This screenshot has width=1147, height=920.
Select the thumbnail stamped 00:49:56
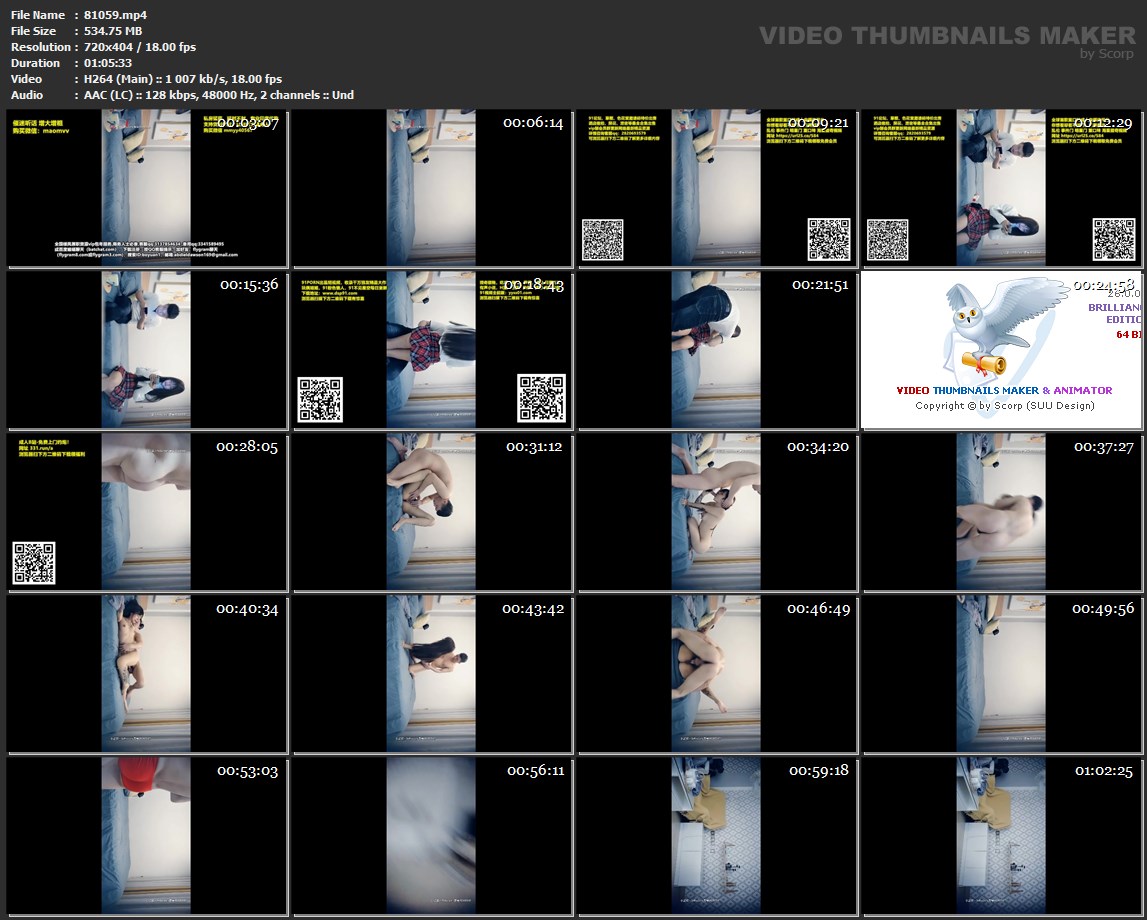tap(1002, 674)
